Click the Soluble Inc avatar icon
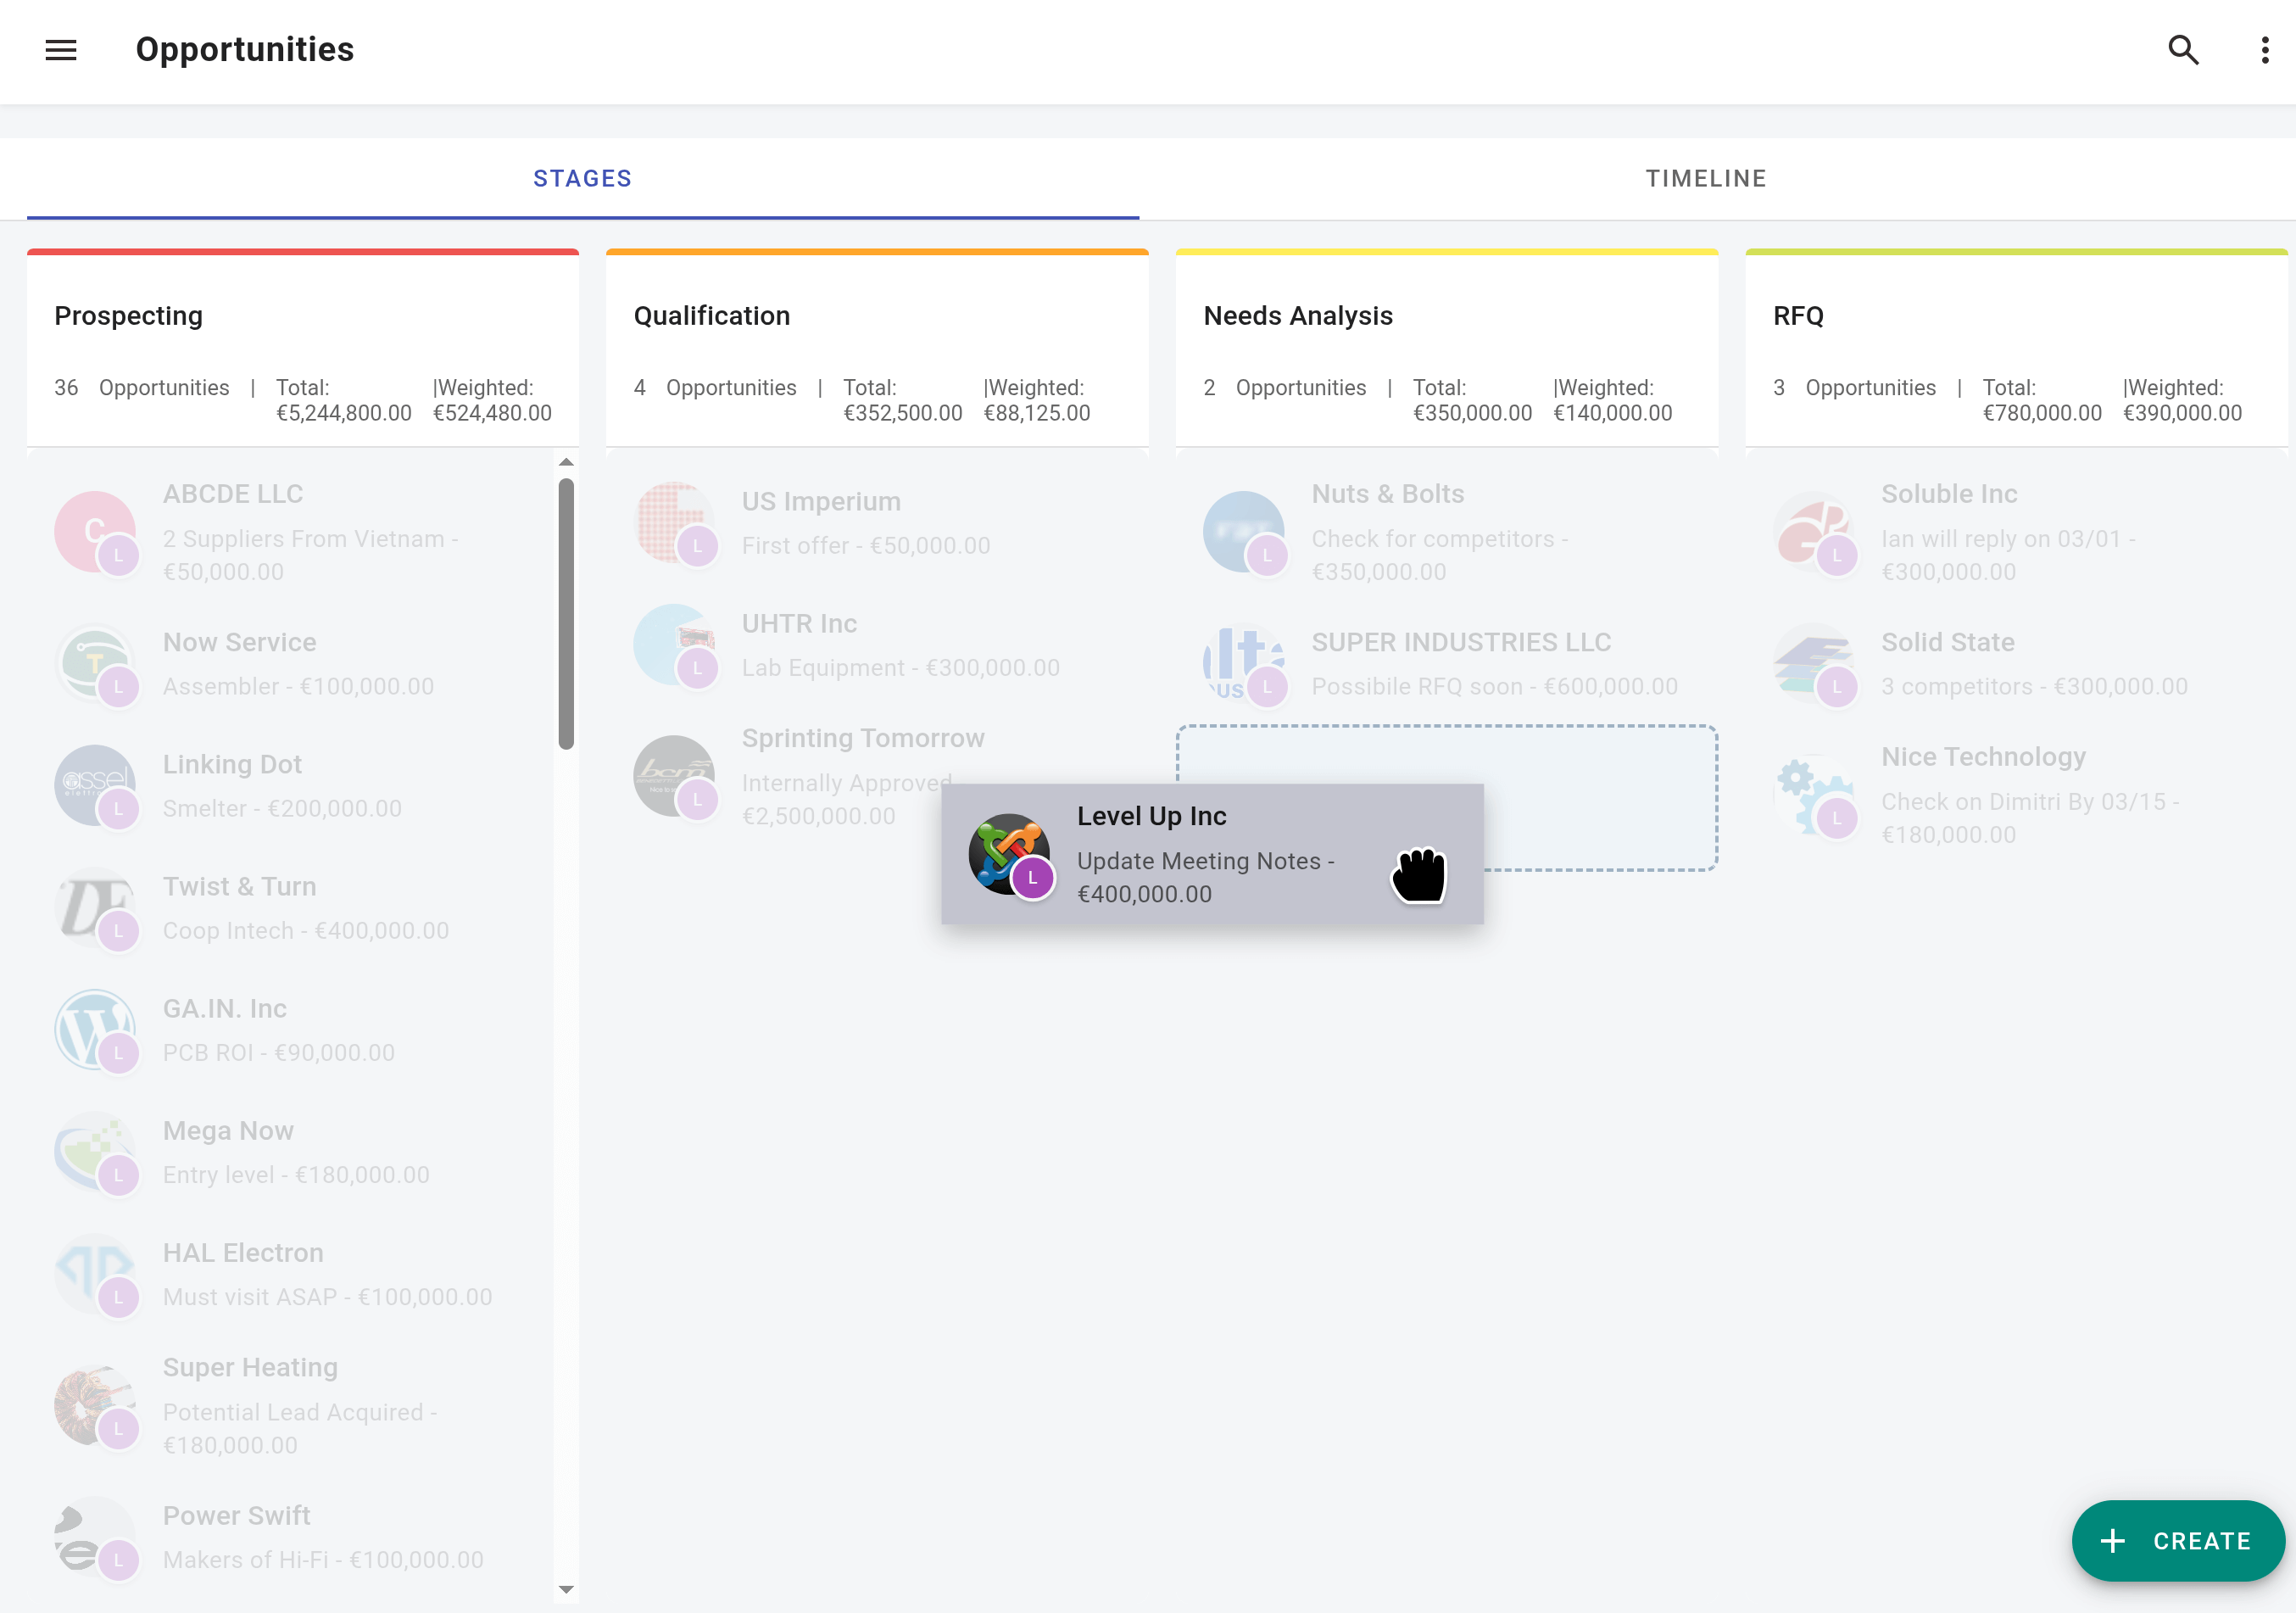This screenshot has width=2296, height=1613. 1816,532
